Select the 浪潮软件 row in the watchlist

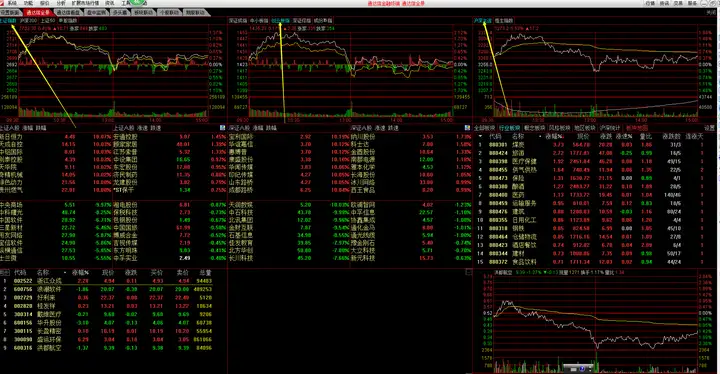[x=107, y=289]
